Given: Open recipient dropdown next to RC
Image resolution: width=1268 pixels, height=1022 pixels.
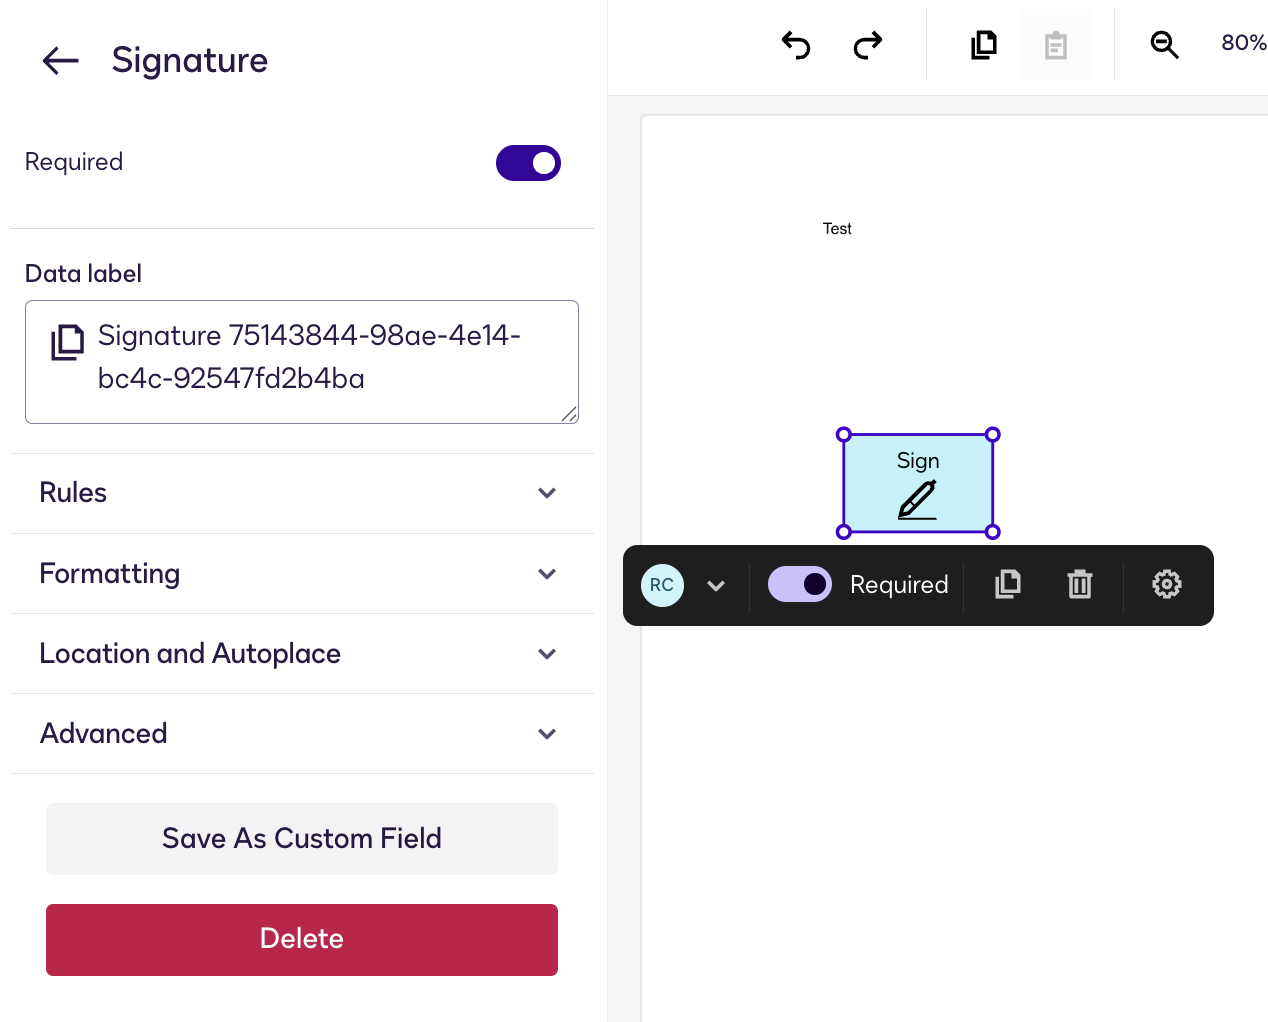Looking at the screenshot, I should [716, 586].
